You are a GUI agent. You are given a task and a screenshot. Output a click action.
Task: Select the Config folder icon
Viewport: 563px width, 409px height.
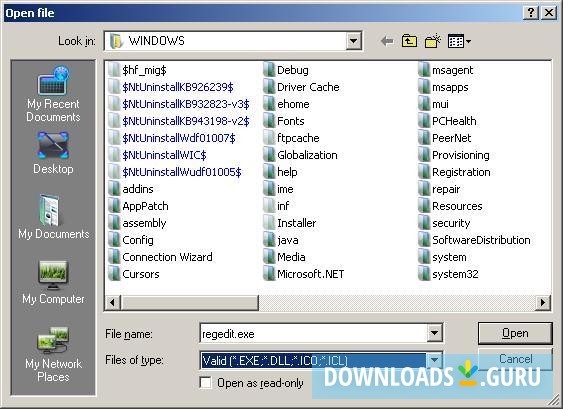114,240
